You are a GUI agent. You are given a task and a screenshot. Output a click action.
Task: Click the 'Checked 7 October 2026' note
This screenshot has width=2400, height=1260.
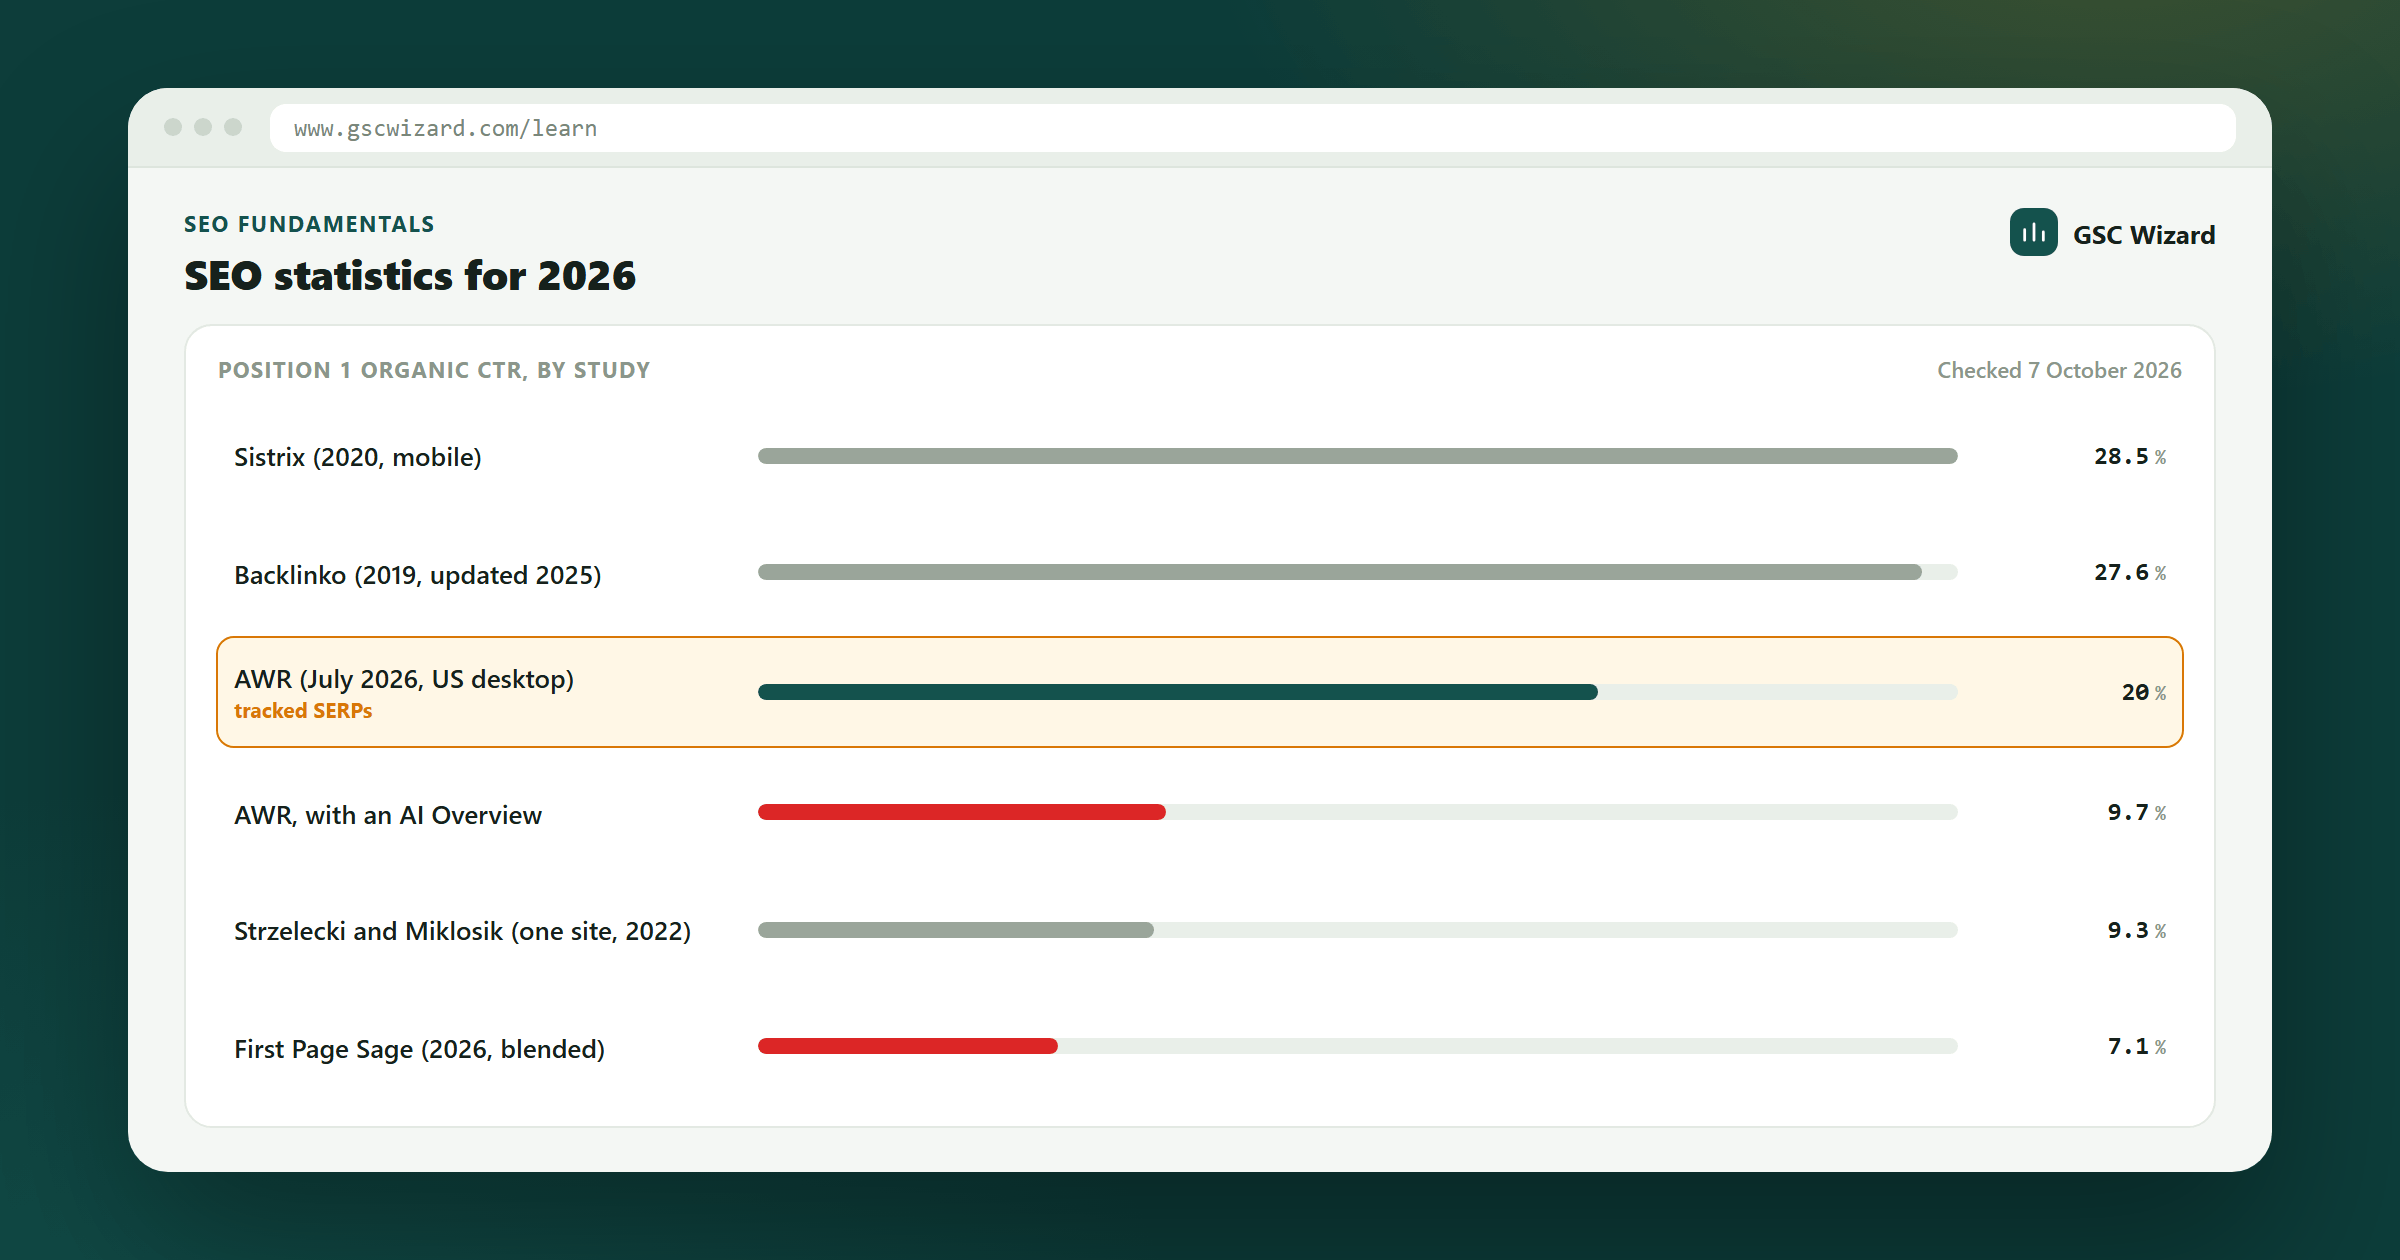click(x=2059, y=370)
